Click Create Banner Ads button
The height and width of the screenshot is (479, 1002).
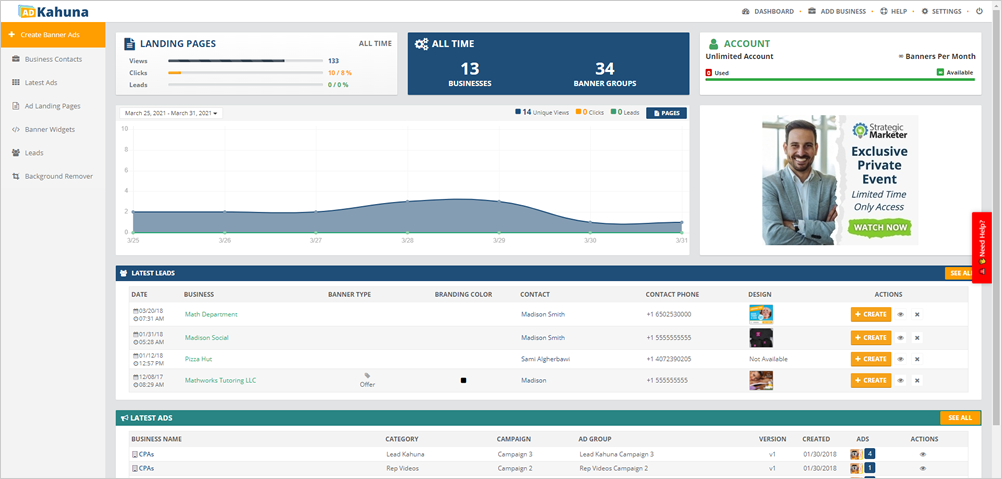coord(52,35)
